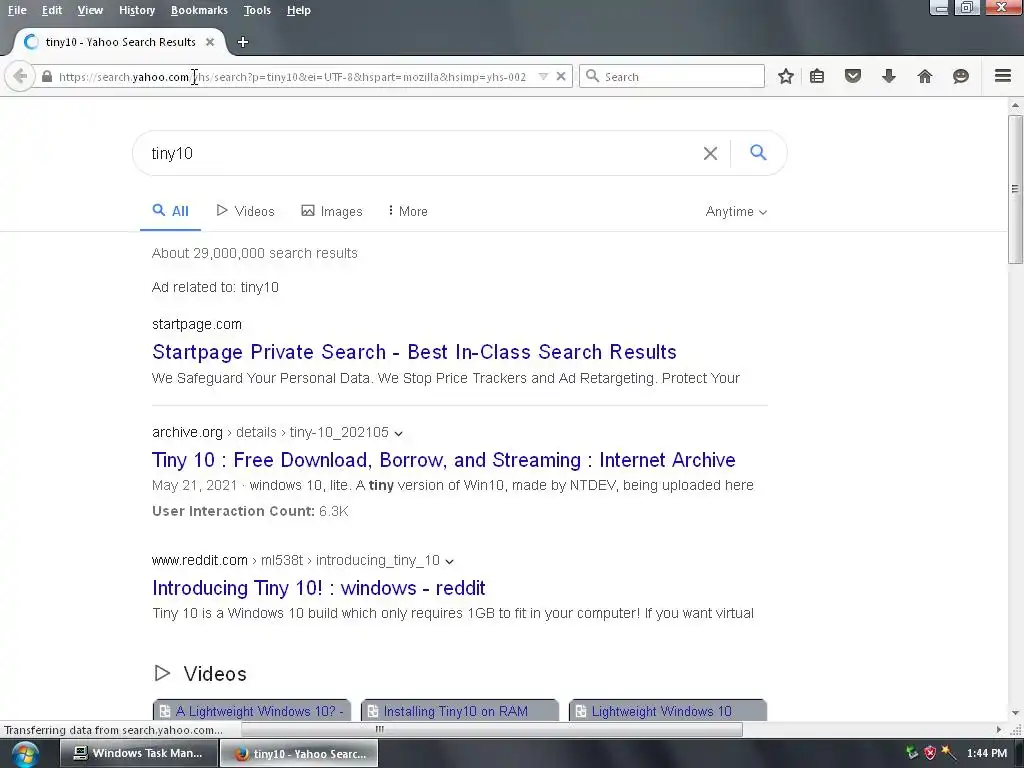The height and width of the screenshot is (768, 1024).
Task: Open the Help menu
Action: pos(298,10)
